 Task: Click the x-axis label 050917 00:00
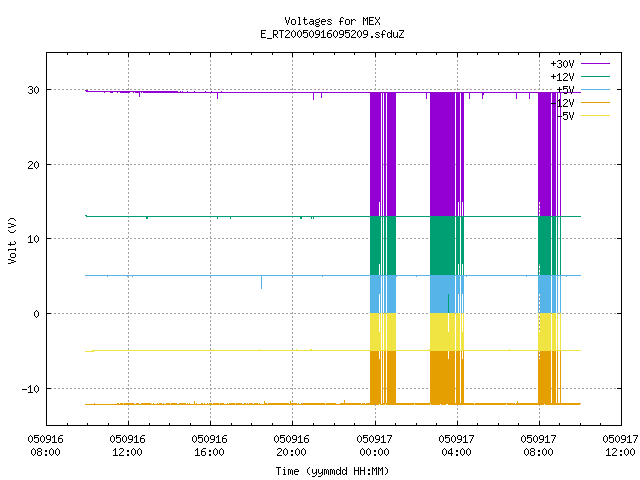(374, 446)
